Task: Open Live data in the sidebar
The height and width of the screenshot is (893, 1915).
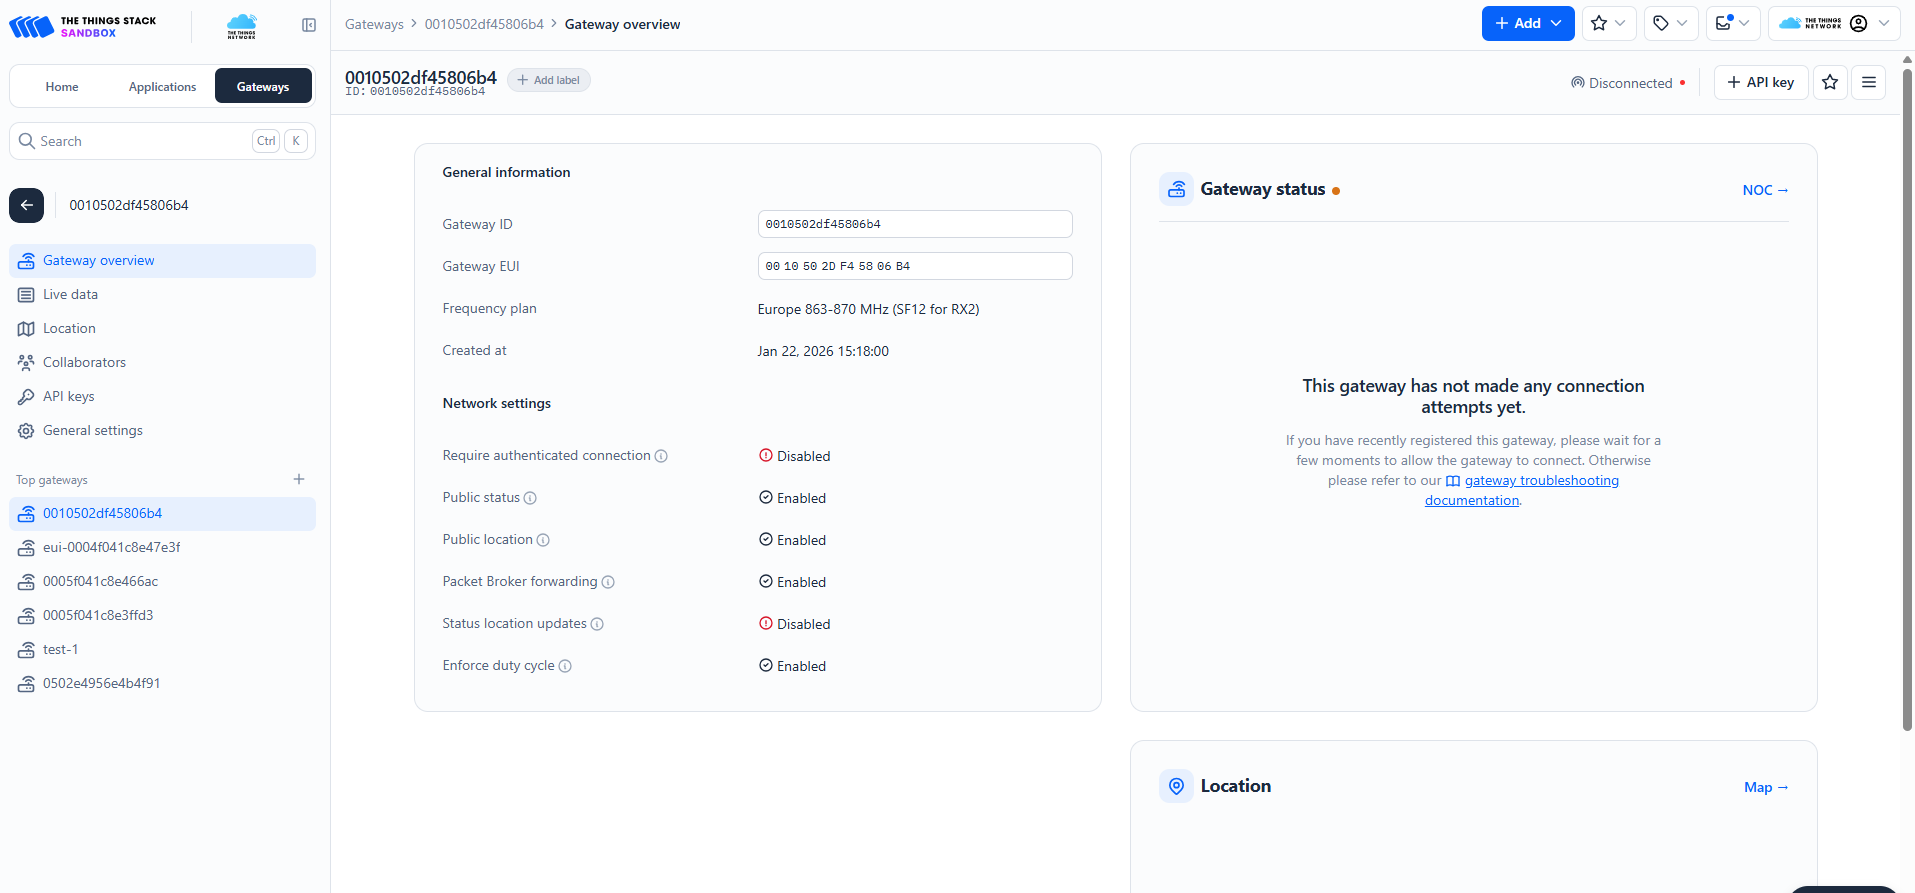Action: point(70,294)
